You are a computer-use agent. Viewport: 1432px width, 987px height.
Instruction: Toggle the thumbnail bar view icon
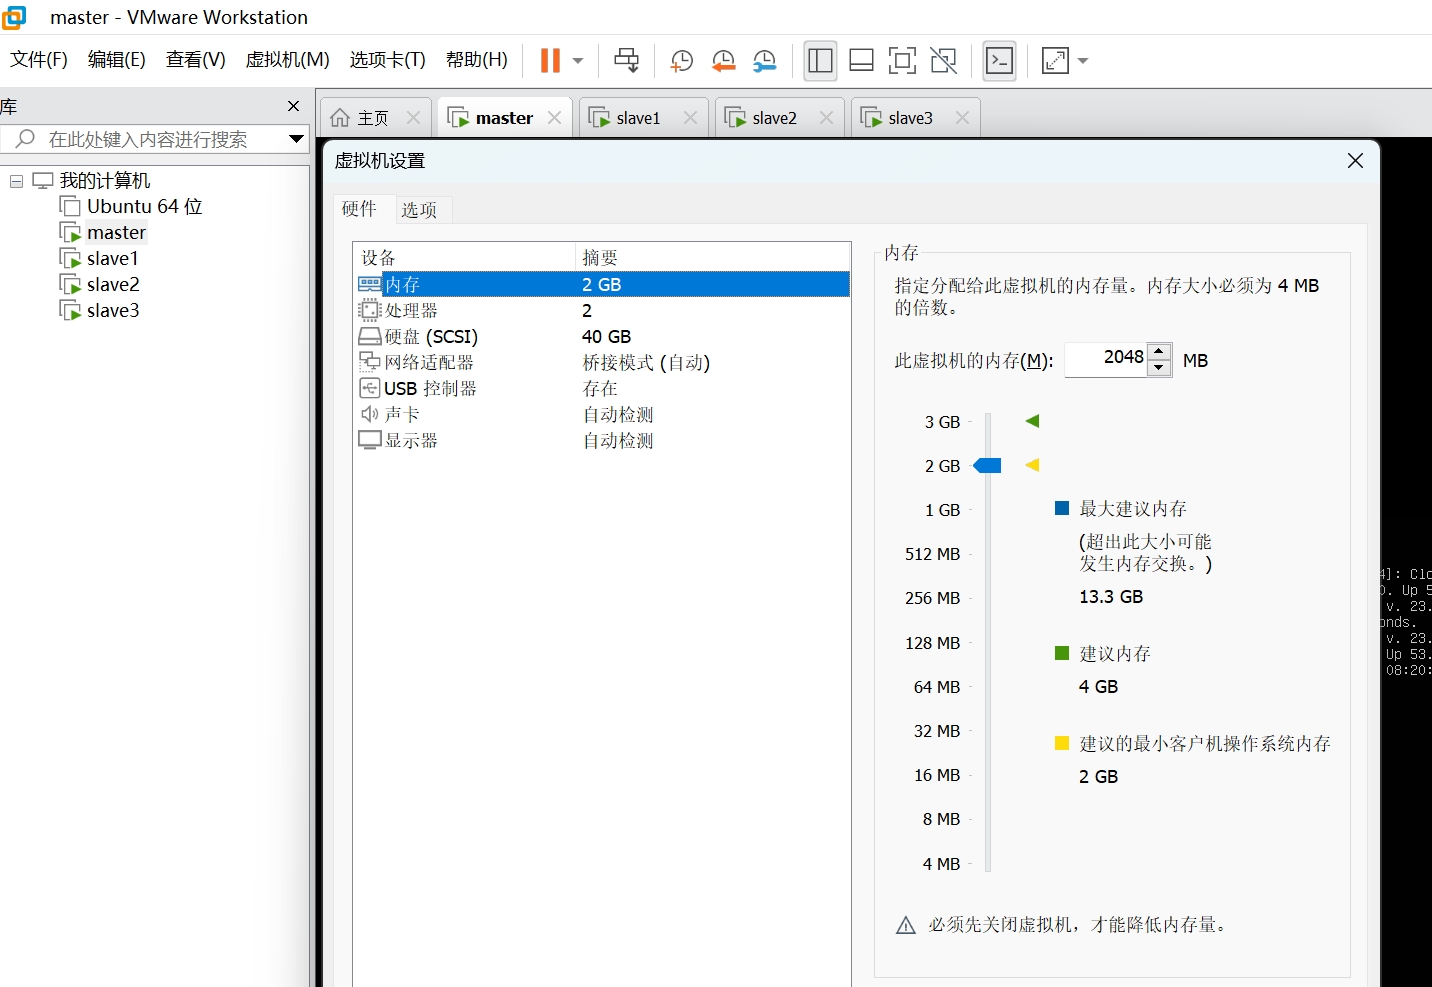pyautogui.click(x=861, y=60)
